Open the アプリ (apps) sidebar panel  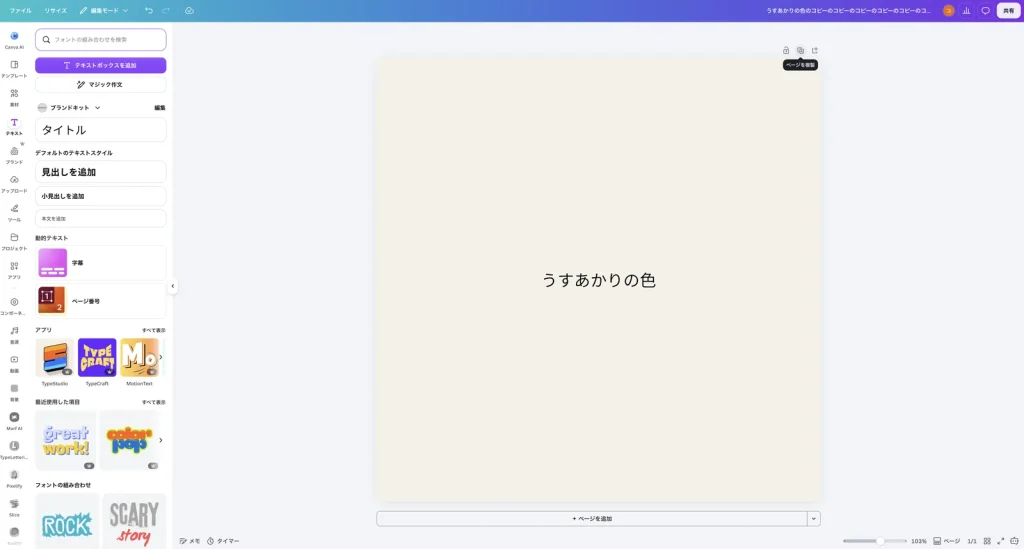tap(14, 270)
